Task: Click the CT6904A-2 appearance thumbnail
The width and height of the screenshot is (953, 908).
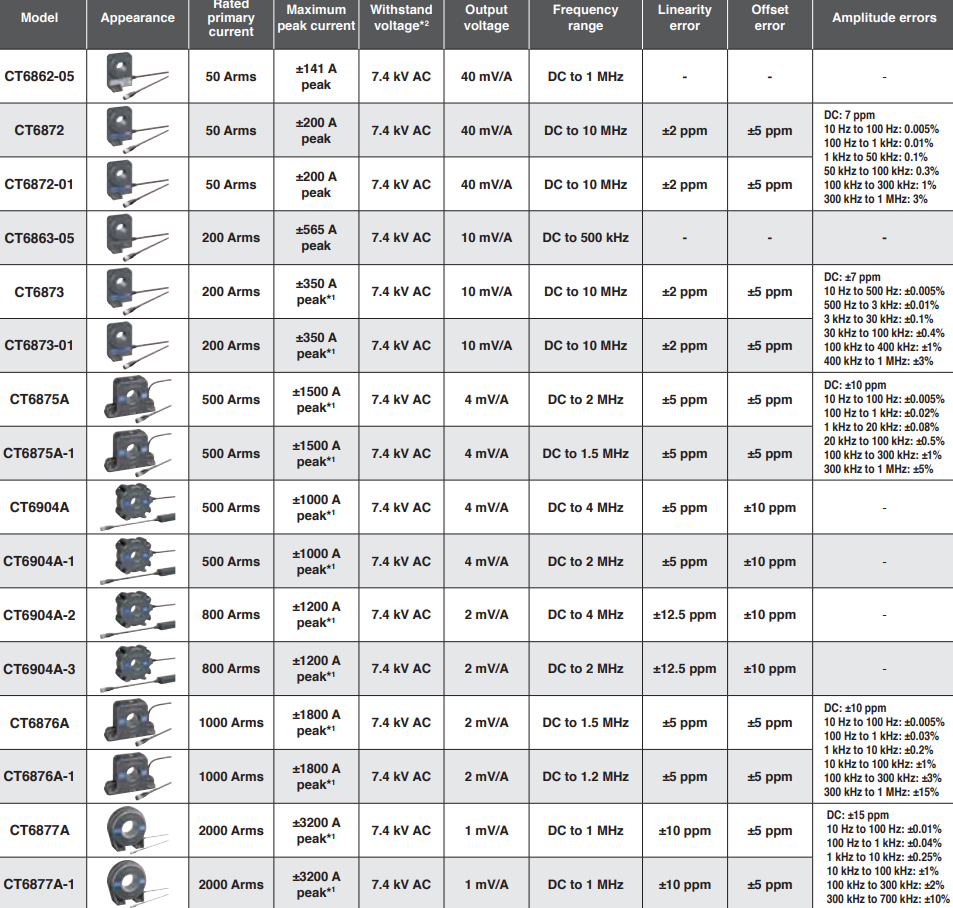Action: pos(137,614)
